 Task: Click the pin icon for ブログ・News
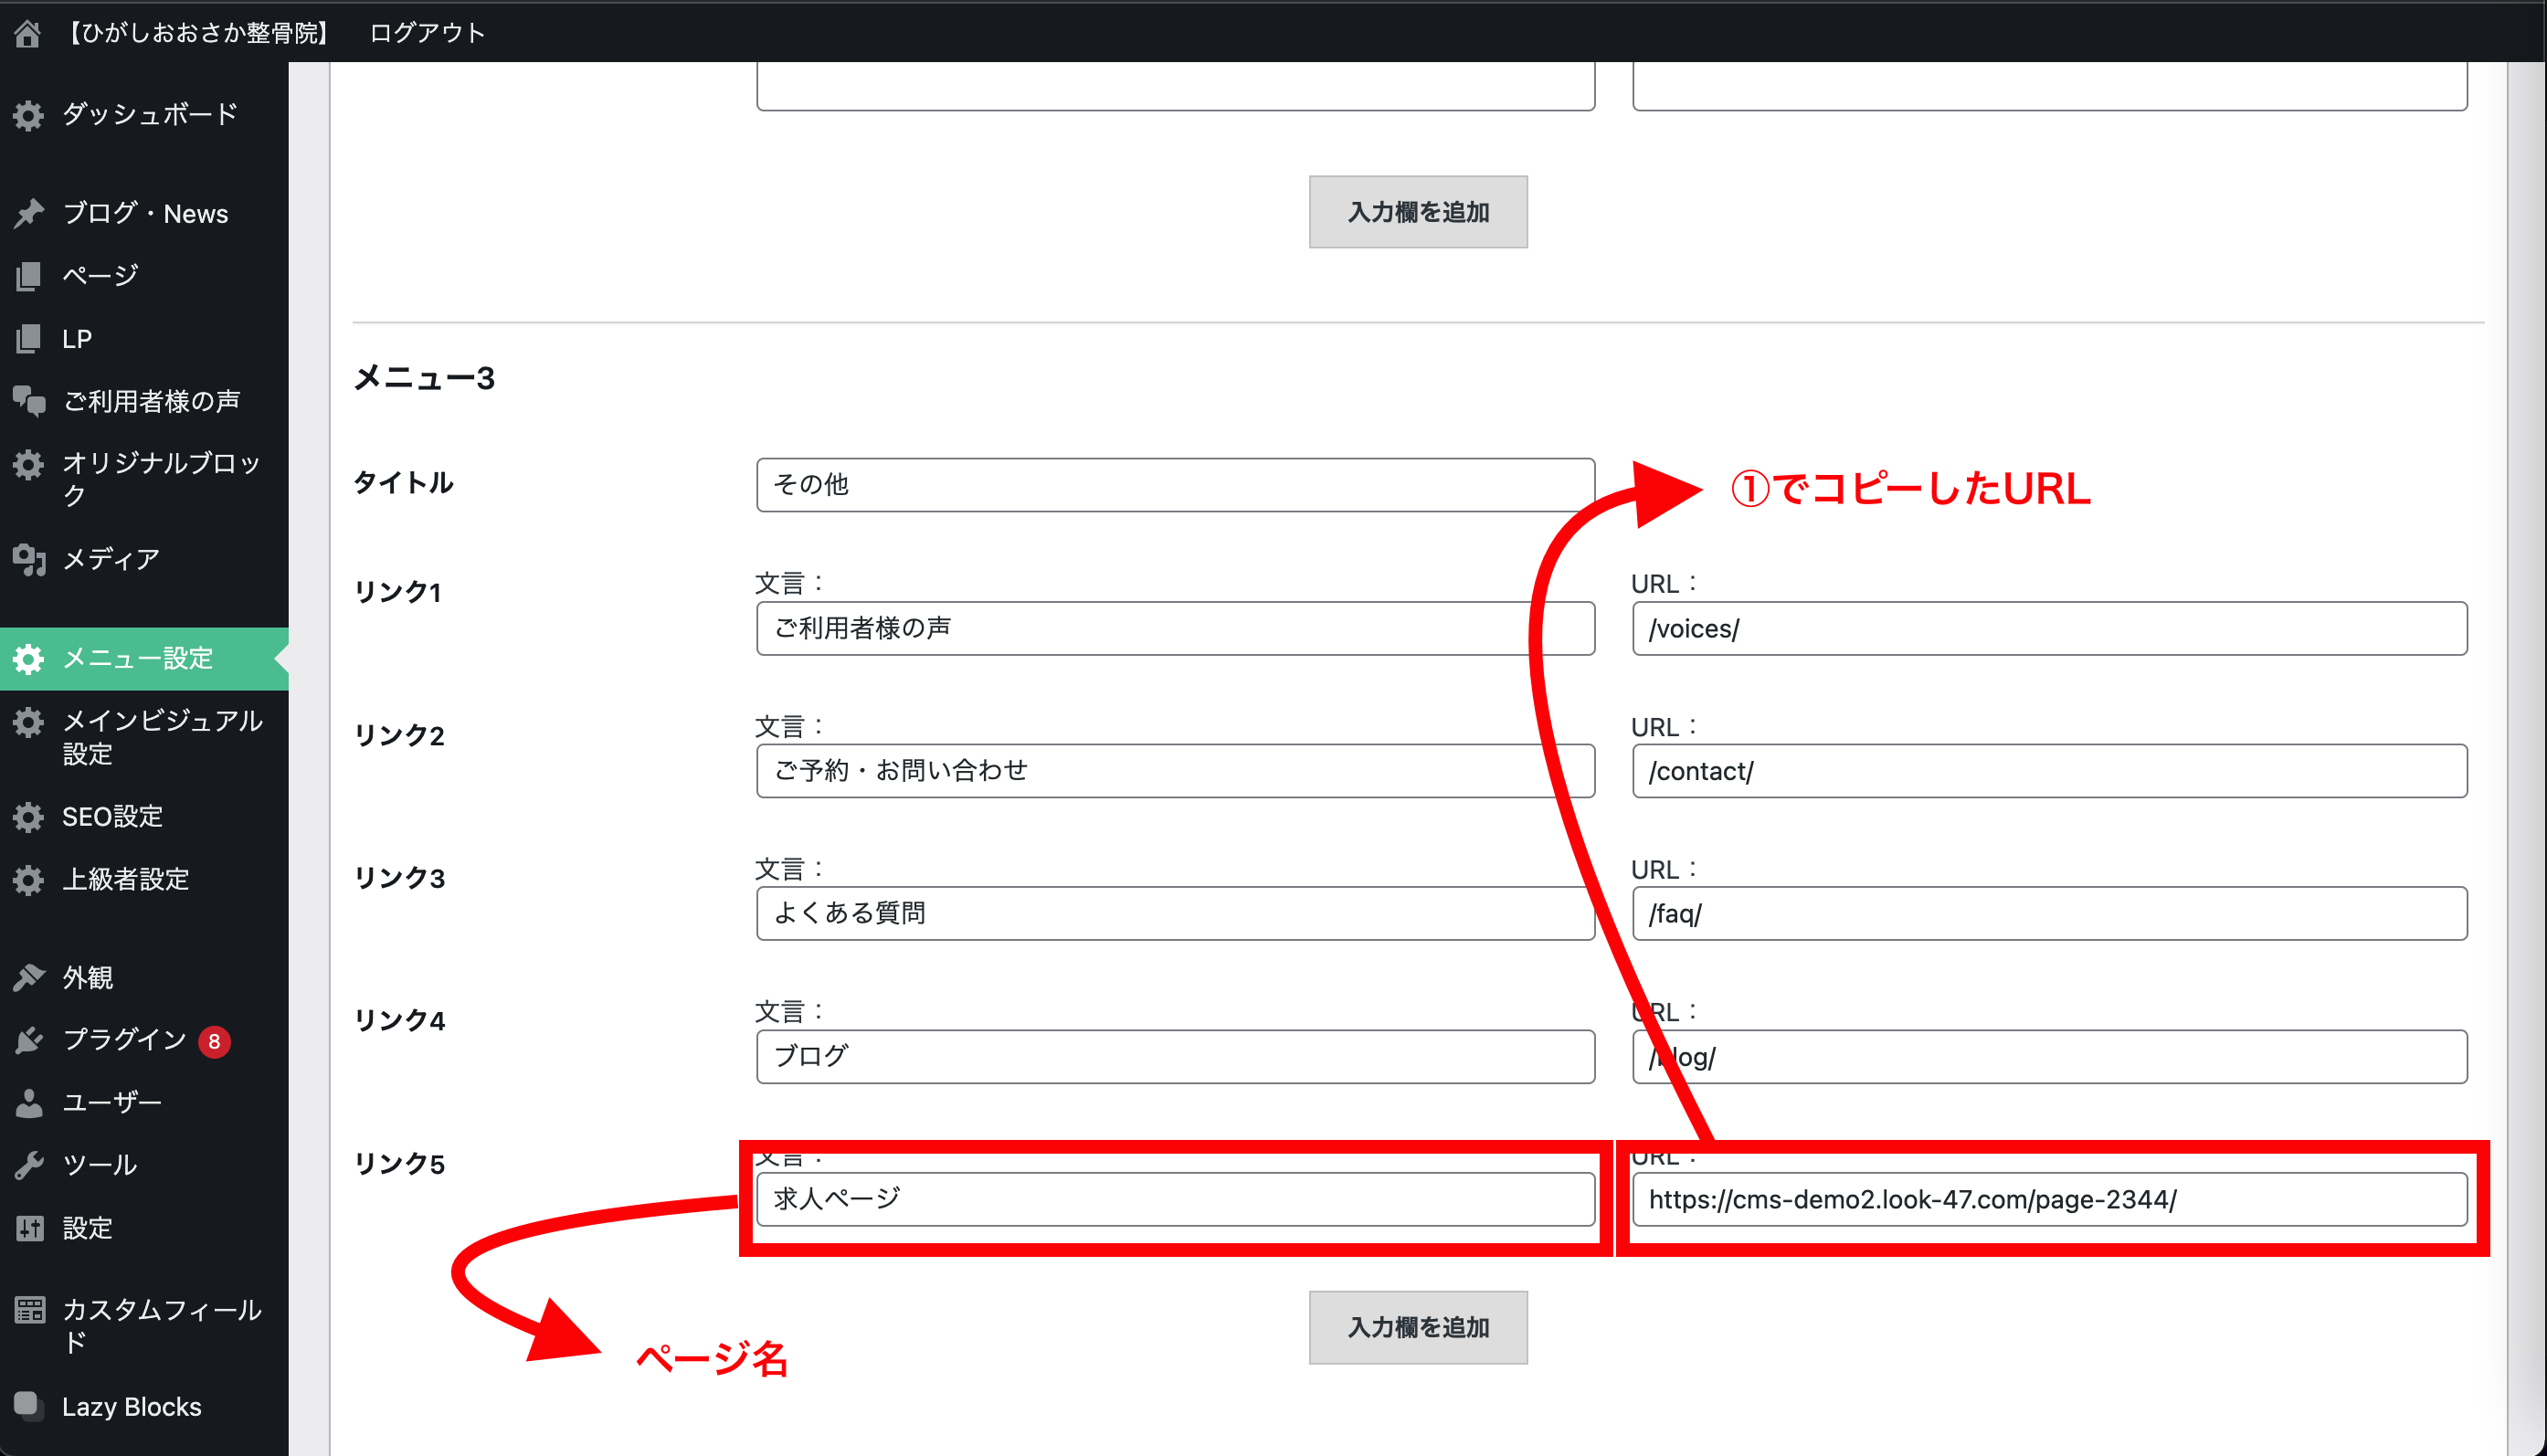point(28,213)
